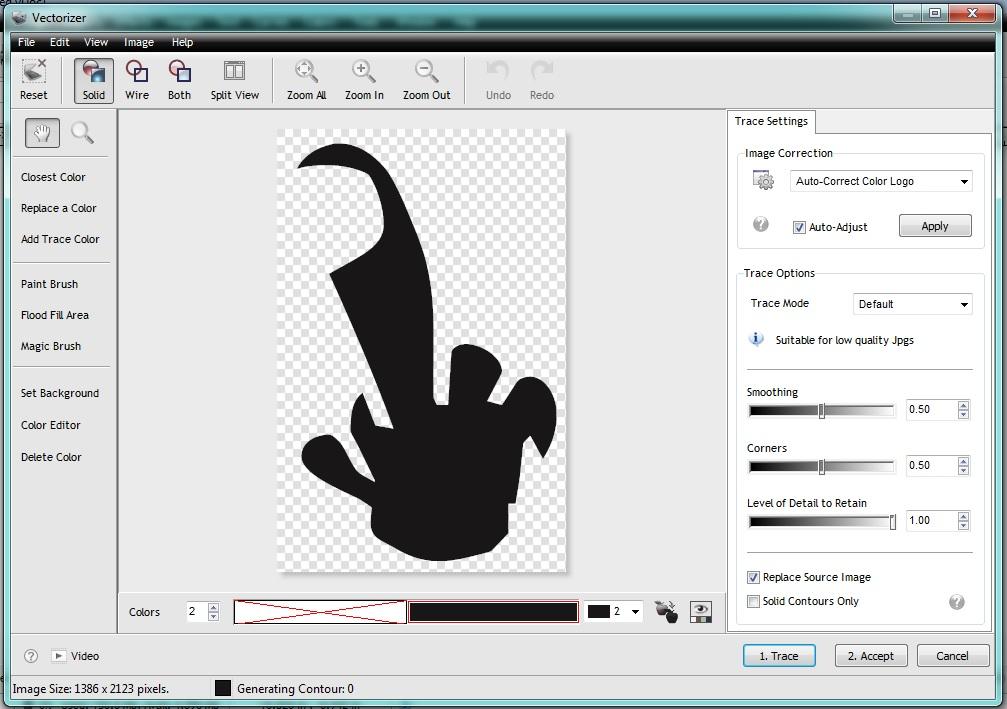
Task: Increase Level of Detail stepper
Action: click(x=963, y=516)
